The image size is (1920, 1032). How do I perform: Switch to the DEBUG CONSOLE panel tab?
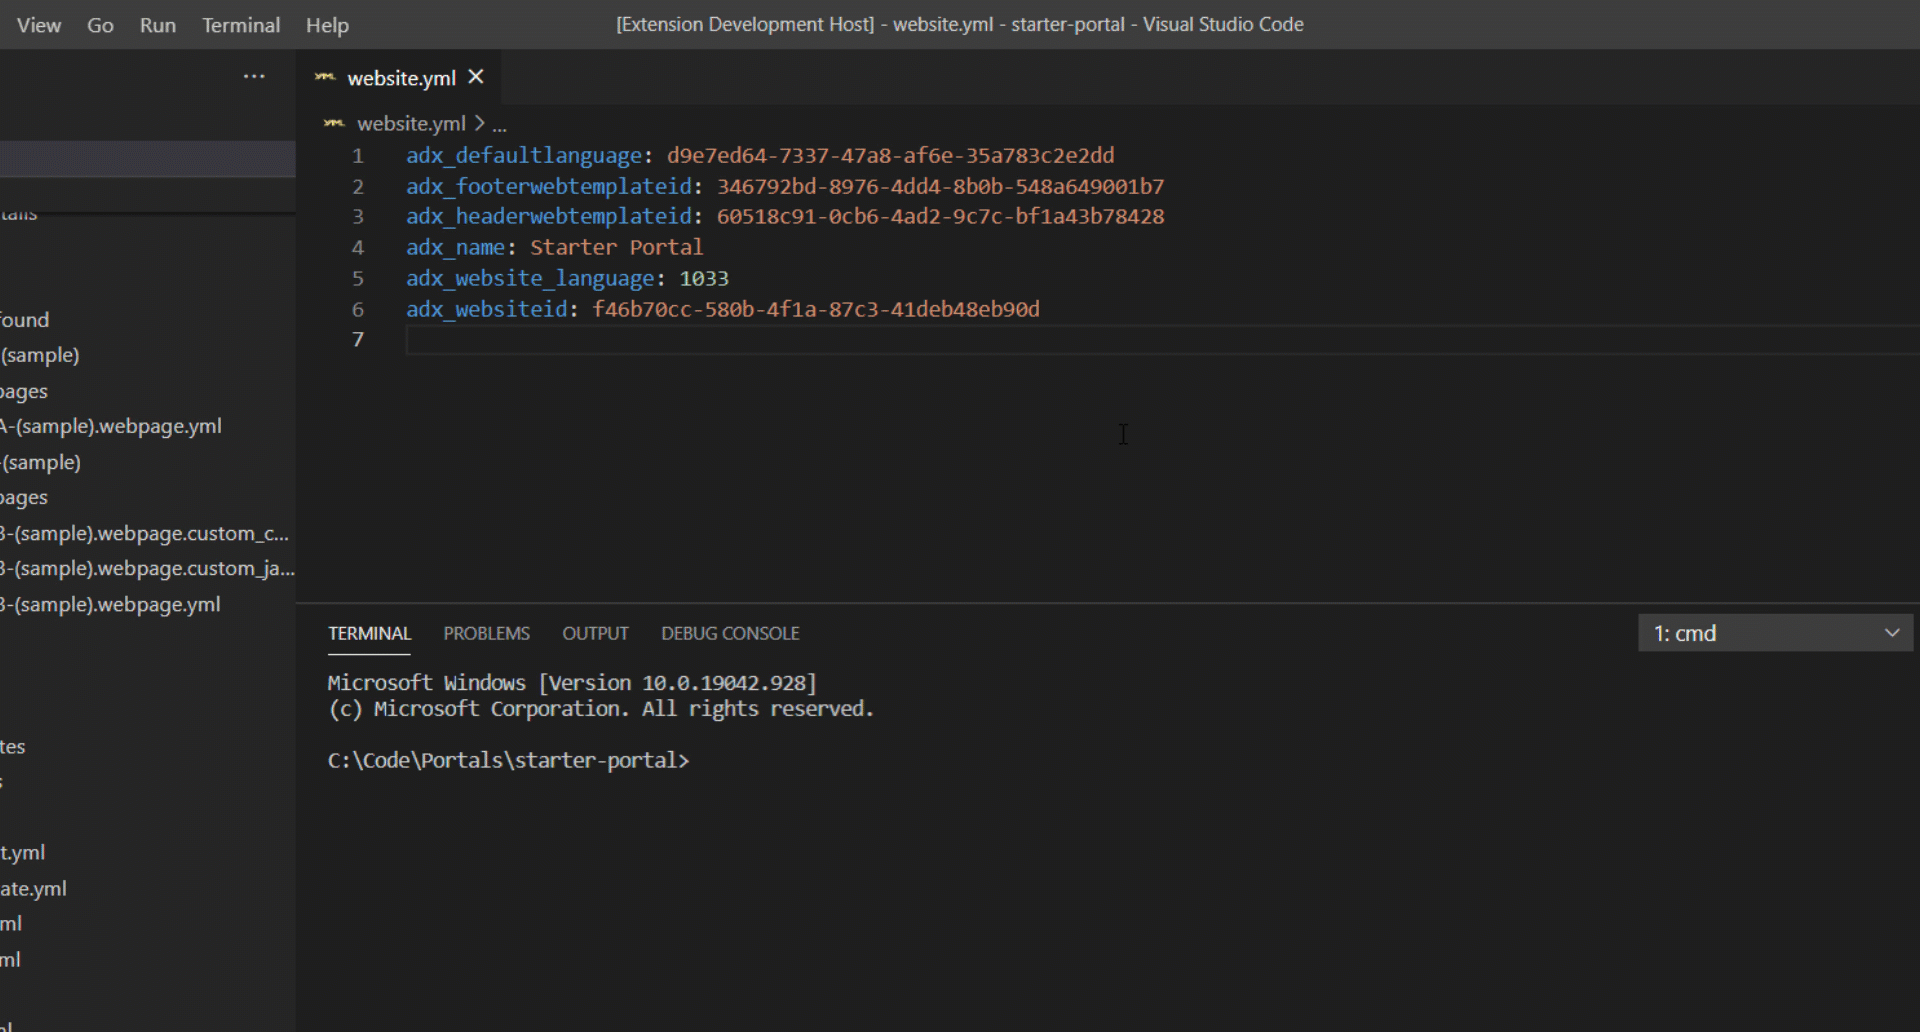(730, 633)
